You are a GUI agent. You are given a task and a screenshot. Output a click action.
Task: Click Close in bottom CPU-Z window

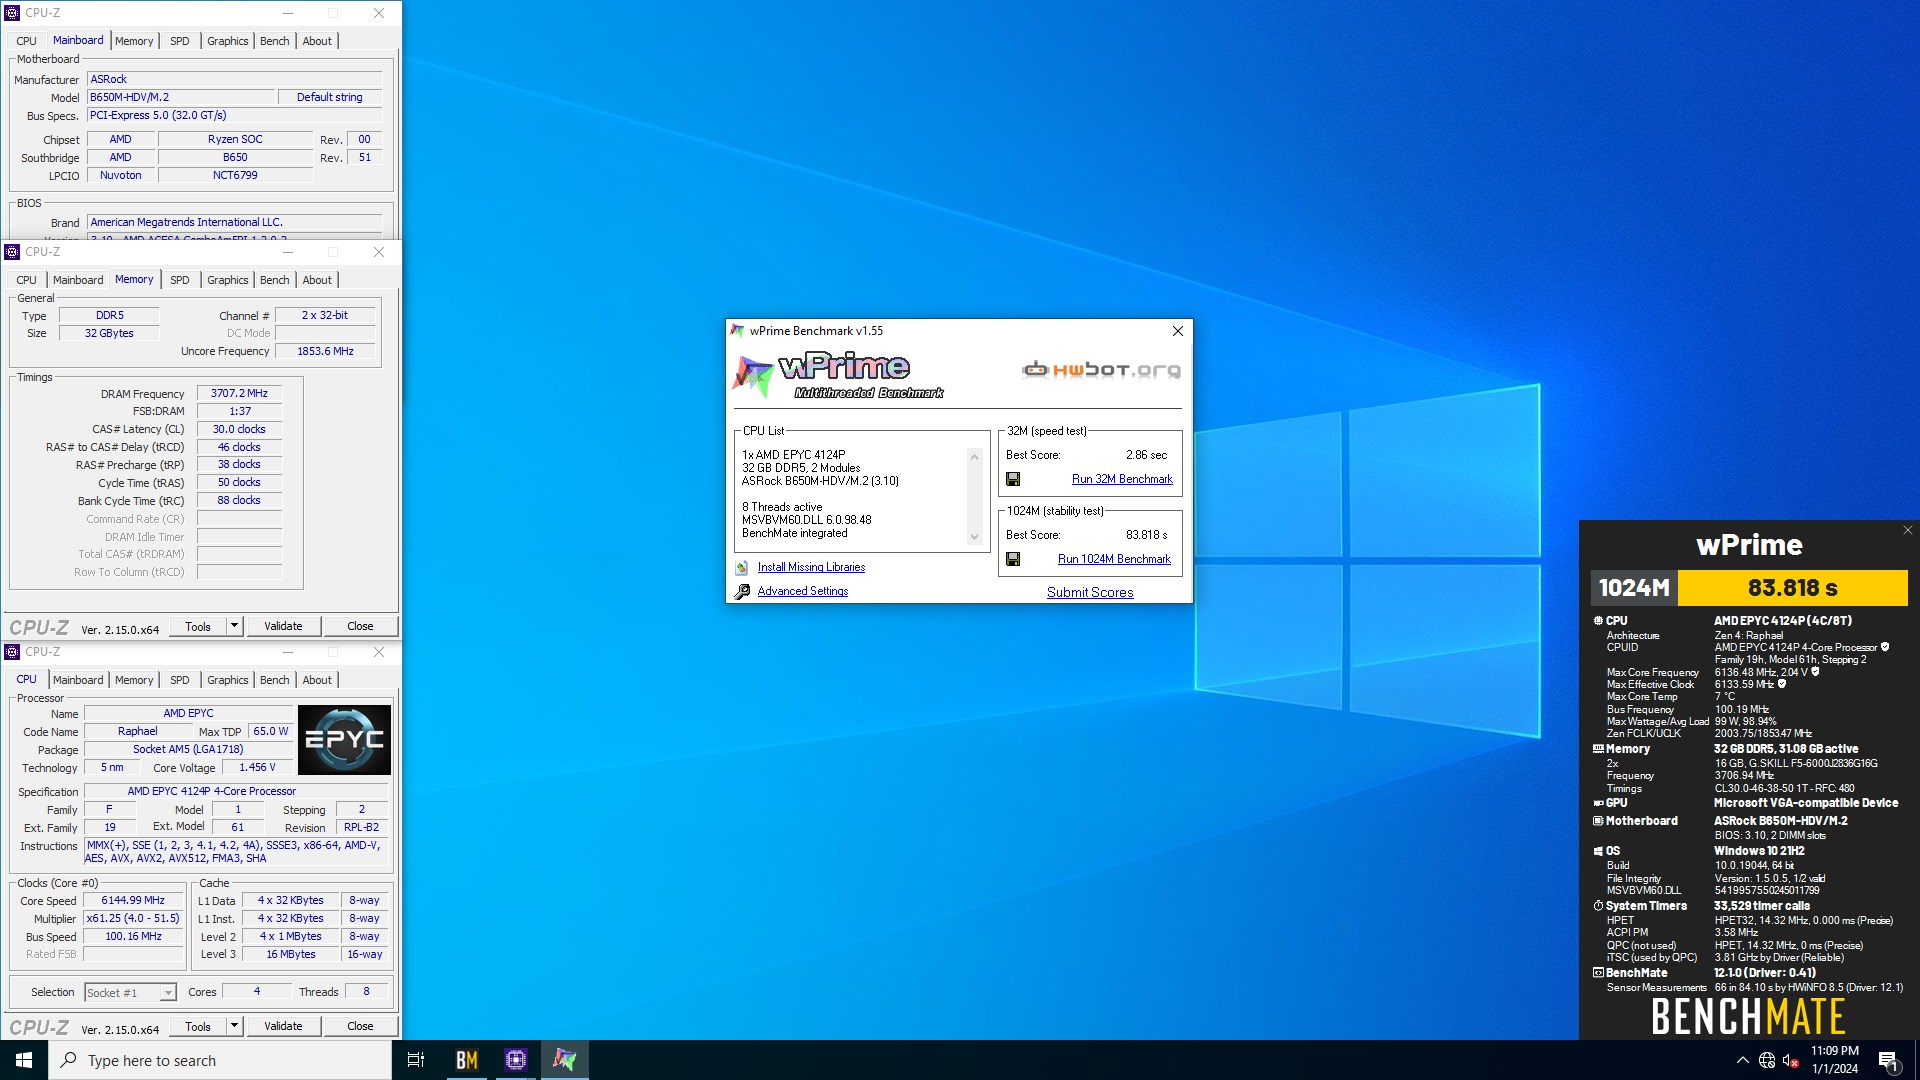click(x=360, y=1026)
